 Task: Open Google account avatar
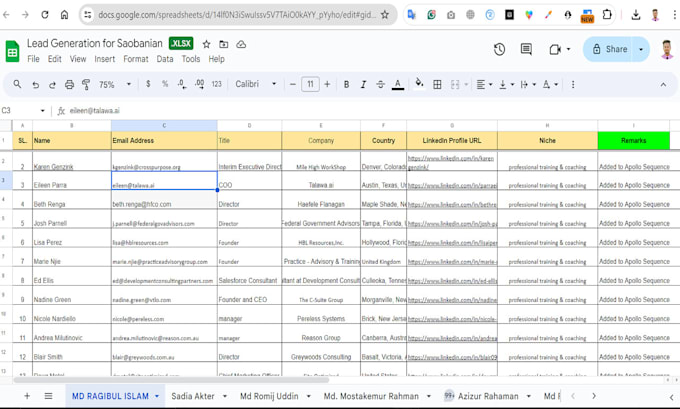pyautogui.click(x=667, y=49)
